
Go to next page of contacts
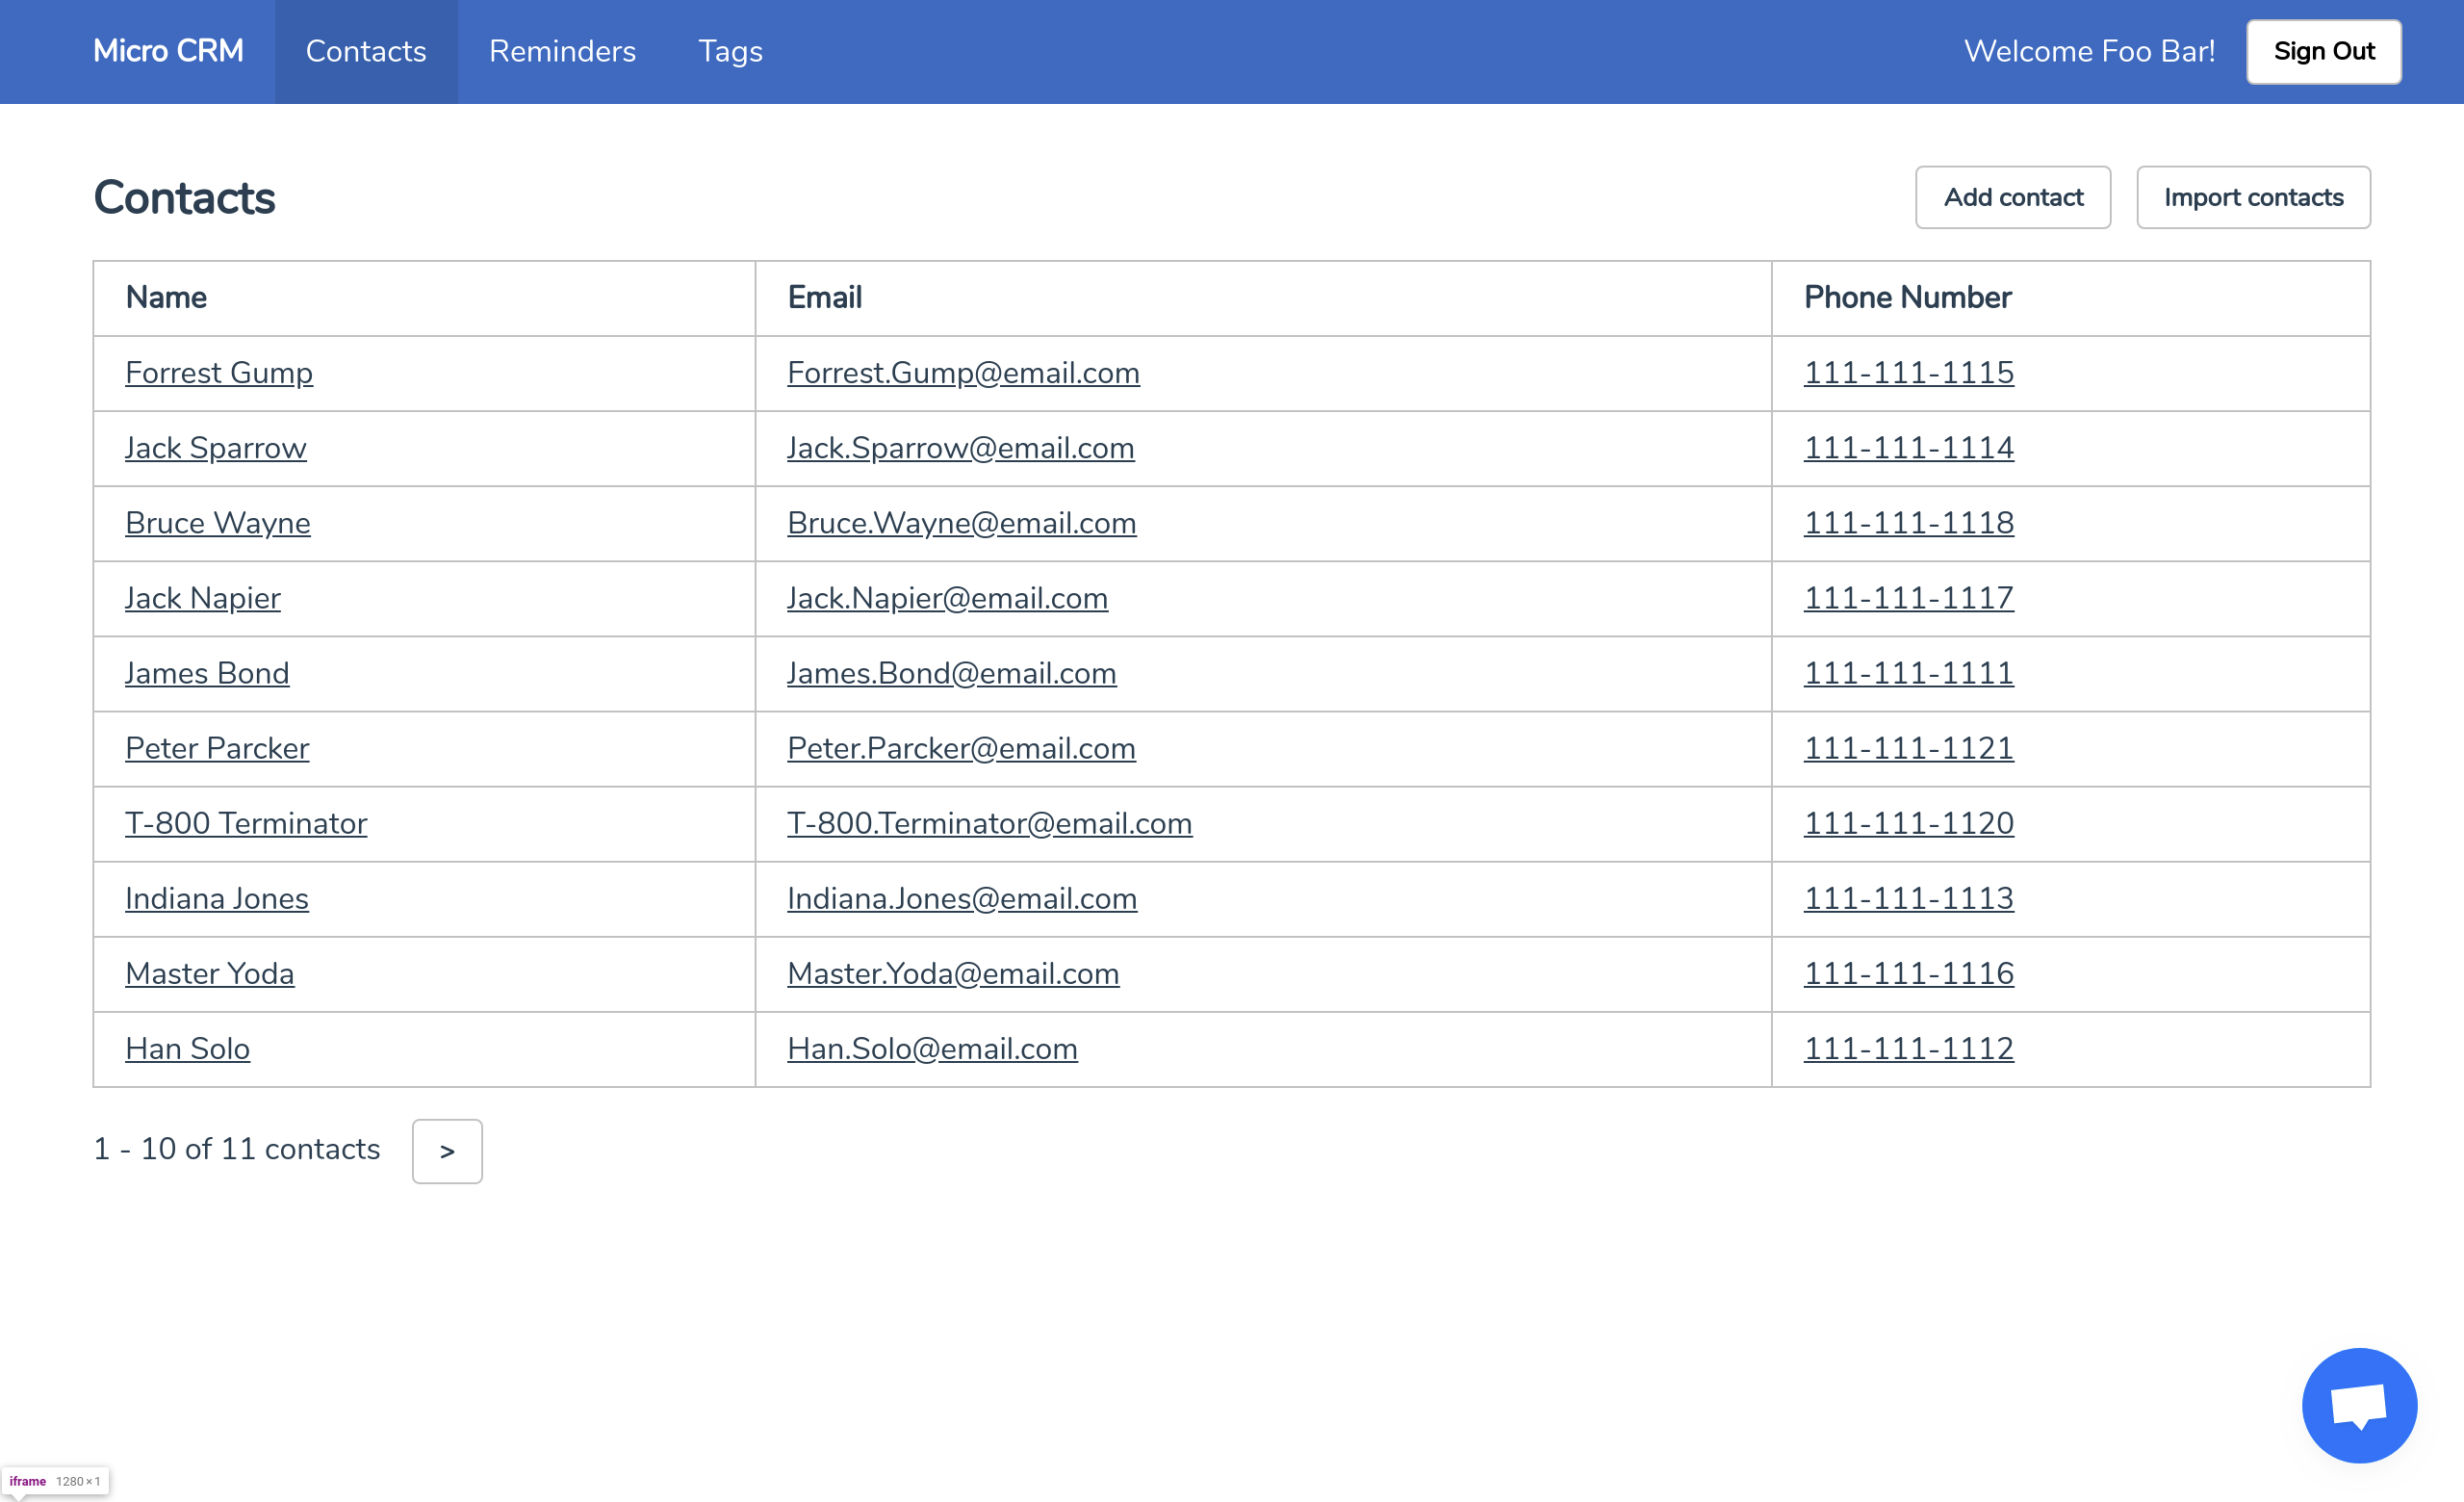[x=447, y=1151]
